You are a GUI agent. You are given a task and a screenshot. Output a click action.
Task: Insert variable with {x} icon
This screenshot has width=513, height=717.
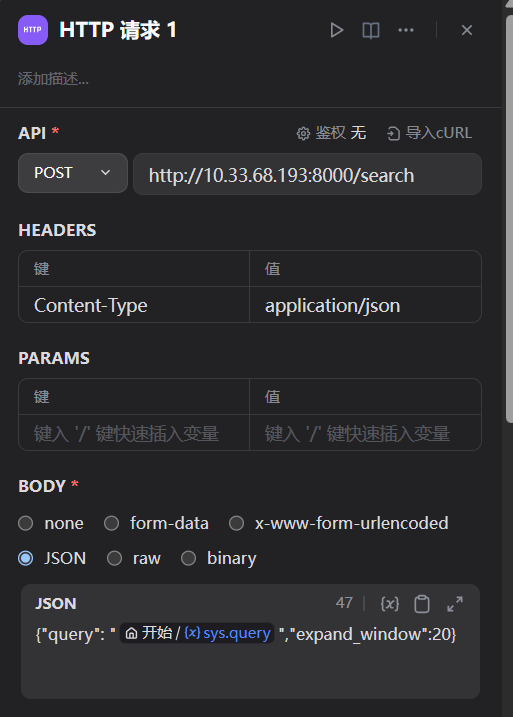tap(390, 604)
